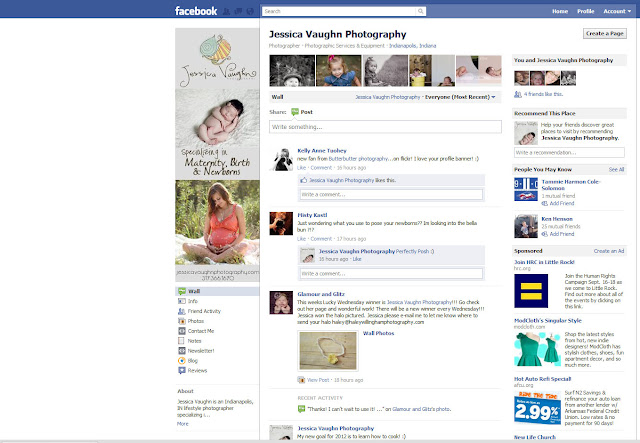Click the Indianapolis, Indiana location link
640x443 pixels.
[413, 46]
